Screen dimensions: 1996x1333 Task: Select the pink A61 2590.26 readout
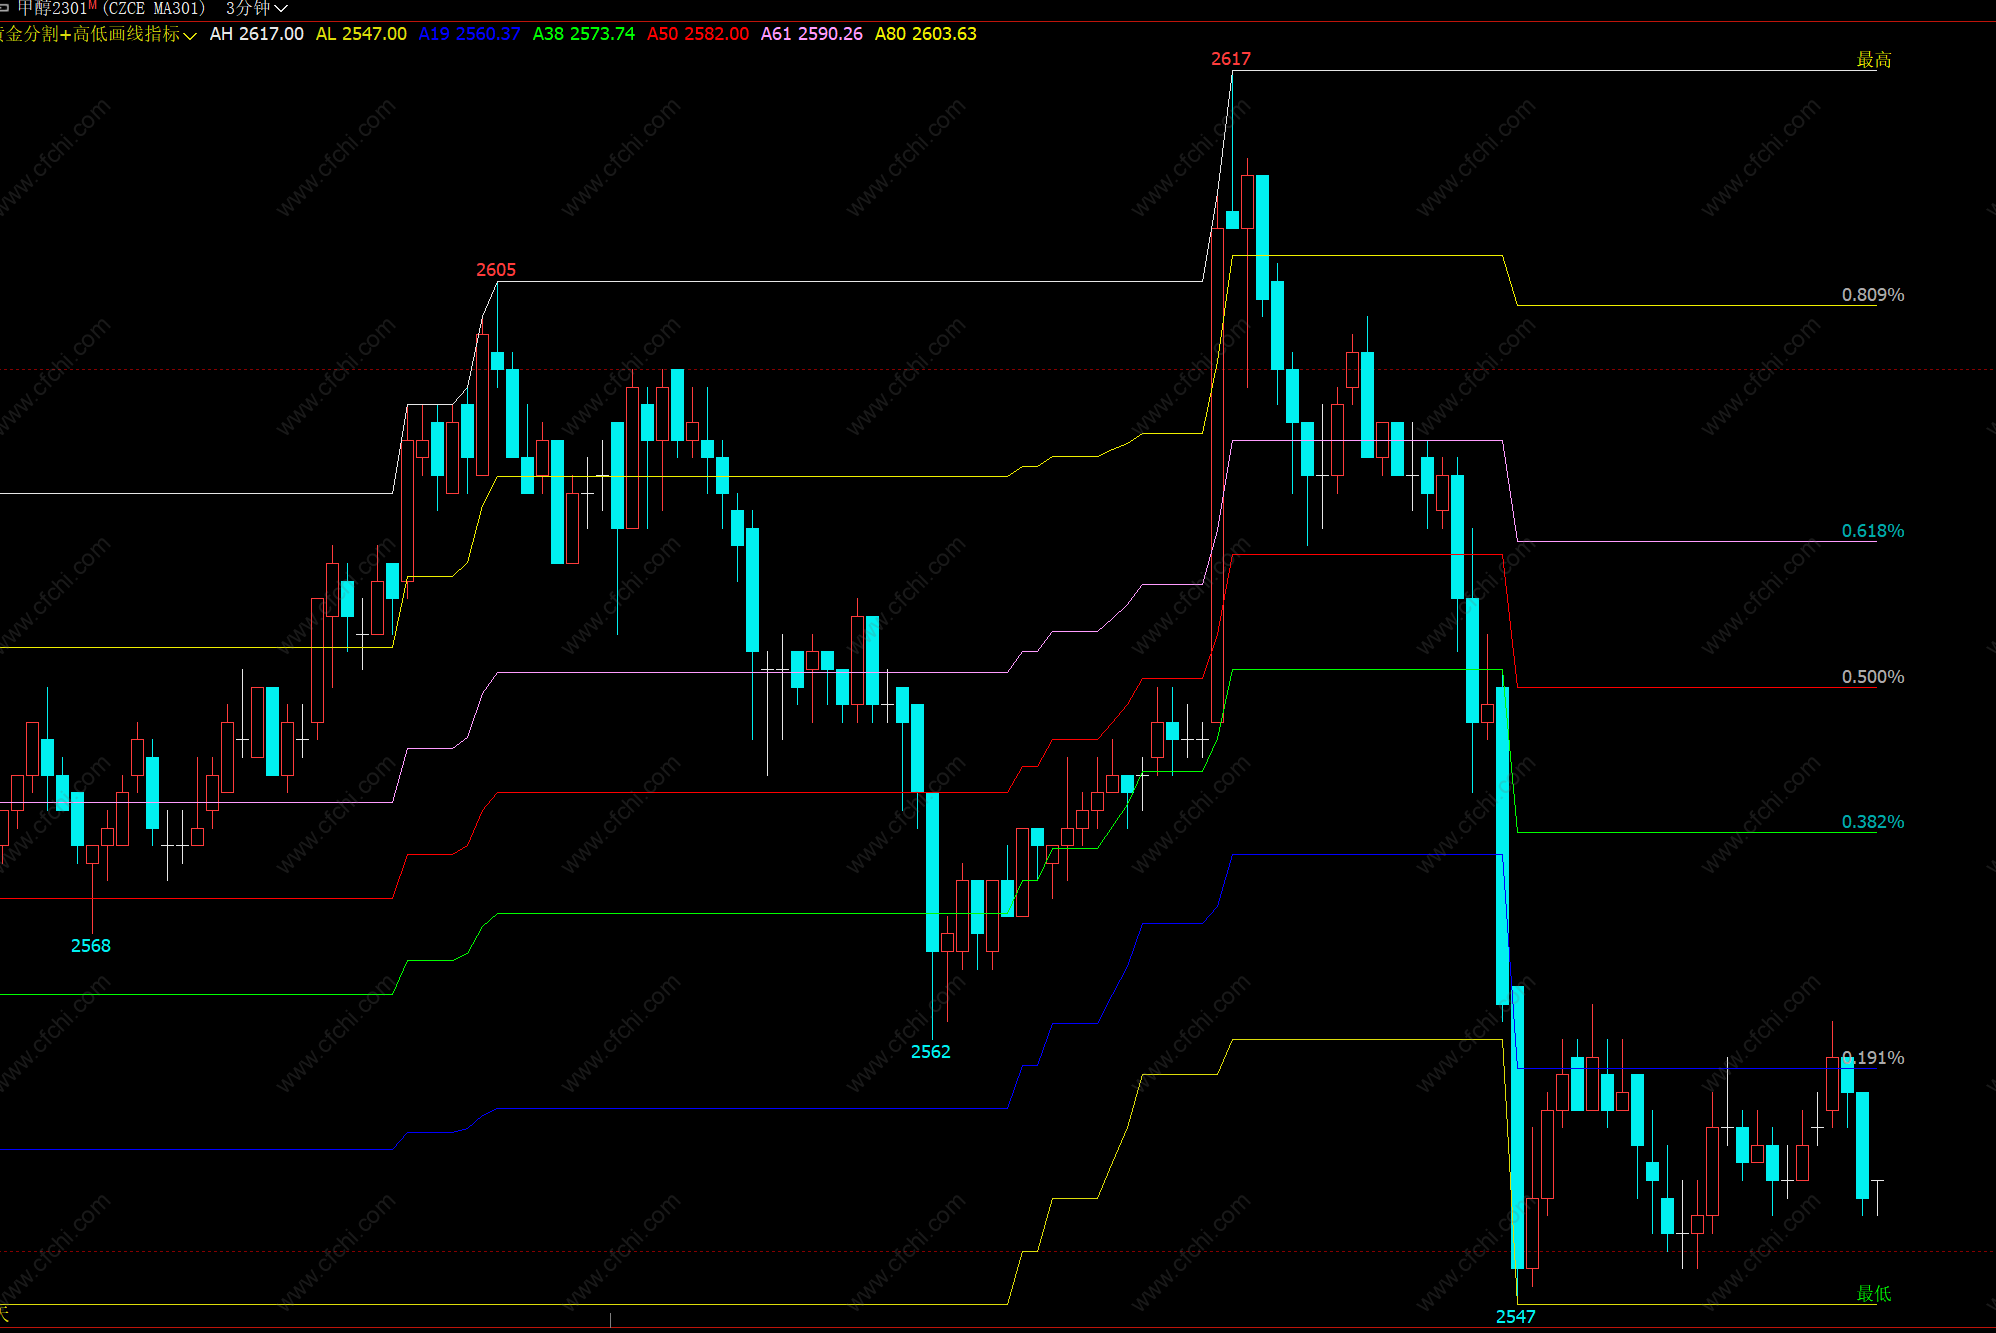coord(811,34)
